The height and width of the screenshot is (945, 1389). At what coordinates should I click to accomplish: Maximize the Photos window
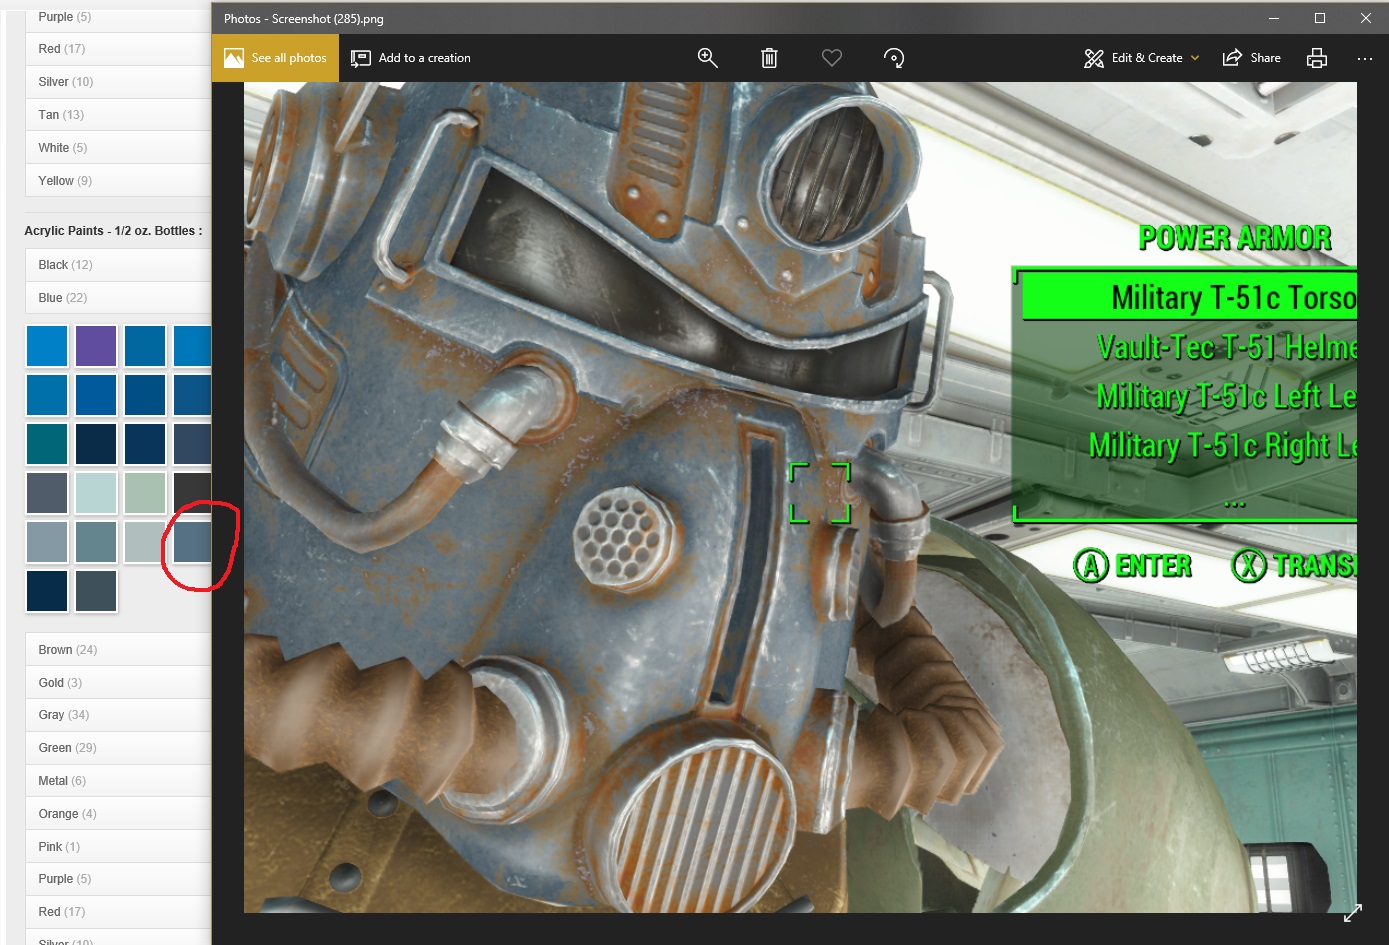pyautogui.click(x=1320, y=18)
